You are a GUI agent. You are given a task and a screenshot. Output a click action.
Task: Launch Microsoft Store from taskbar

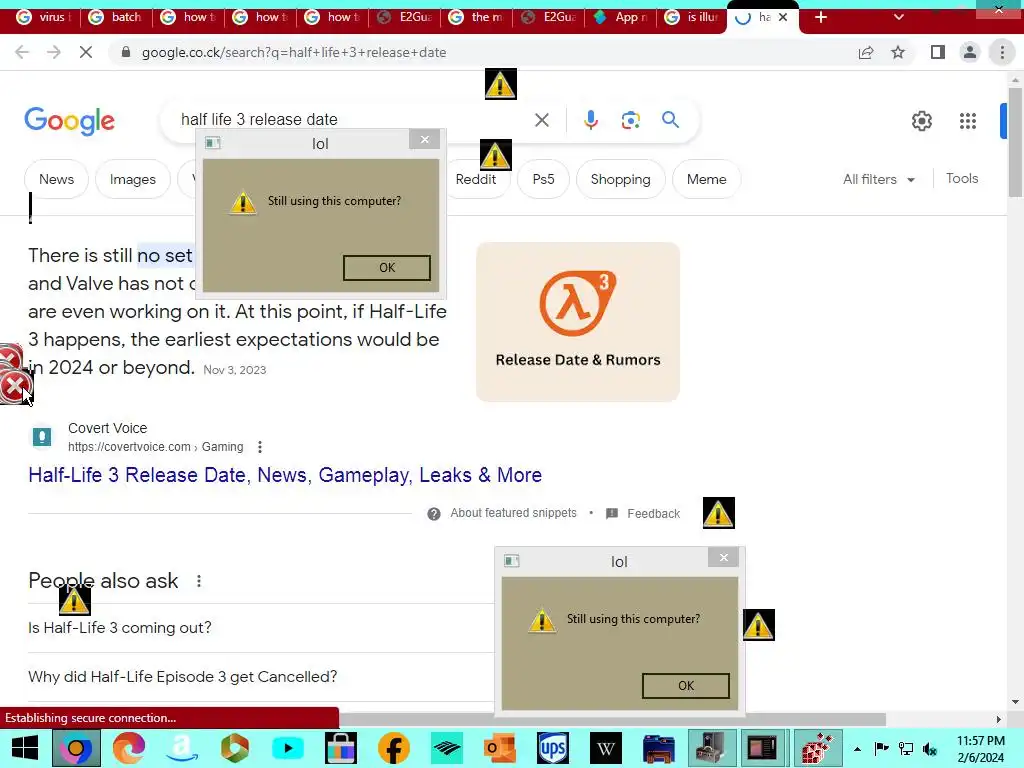[x=341, y=748]
